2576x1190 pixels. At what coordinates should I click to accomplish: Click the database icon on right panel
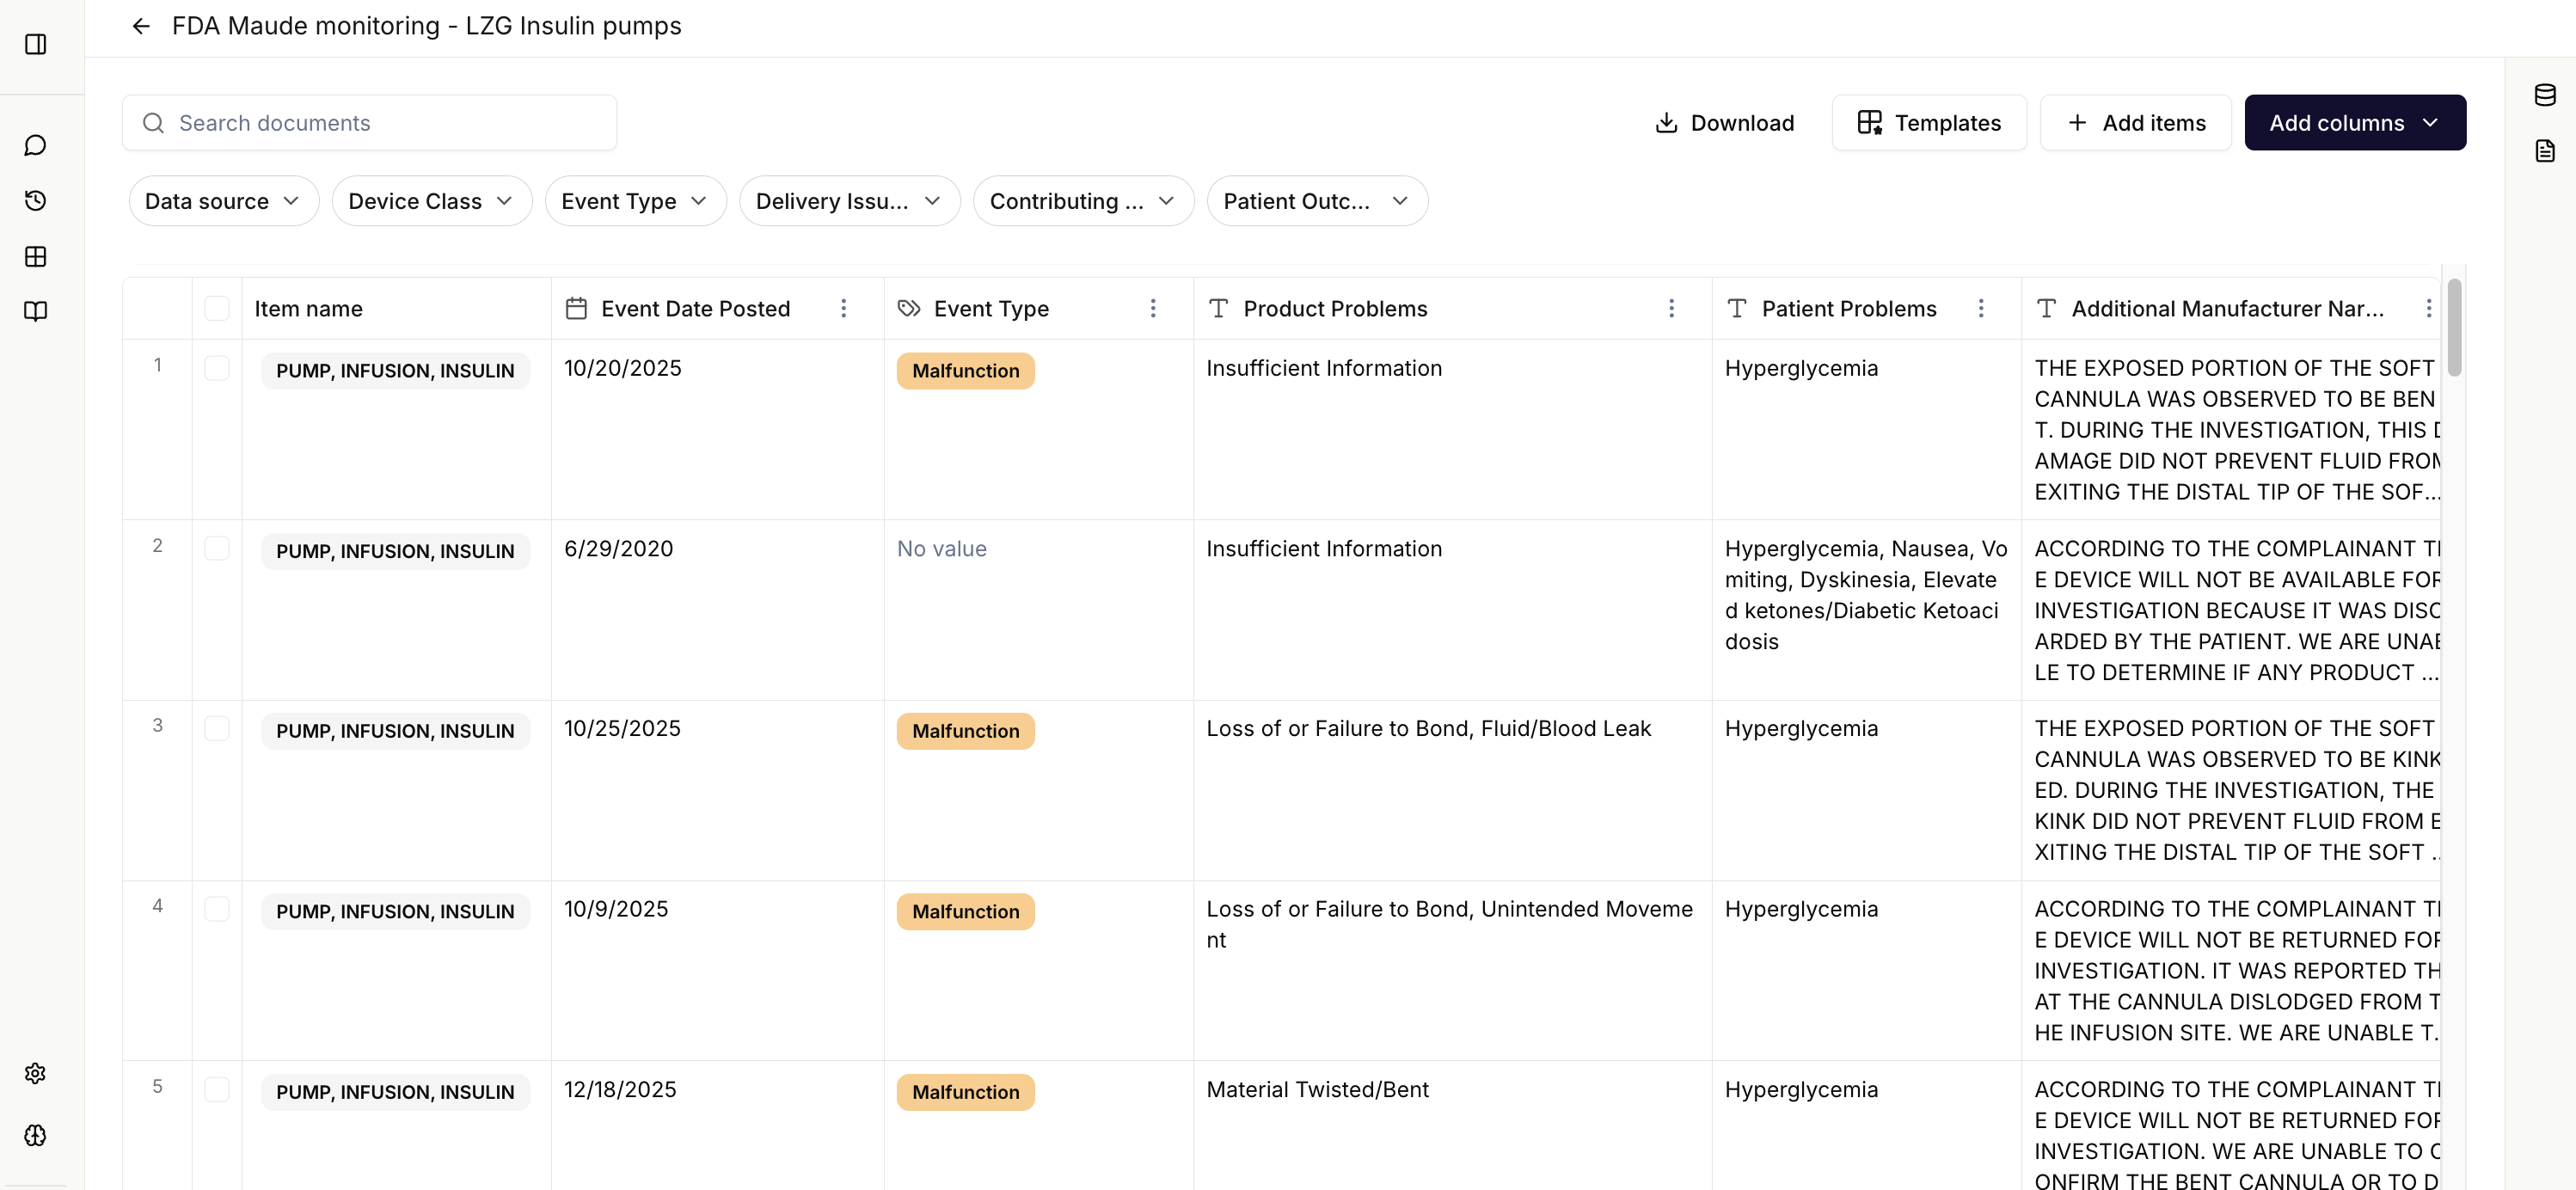2544,95
